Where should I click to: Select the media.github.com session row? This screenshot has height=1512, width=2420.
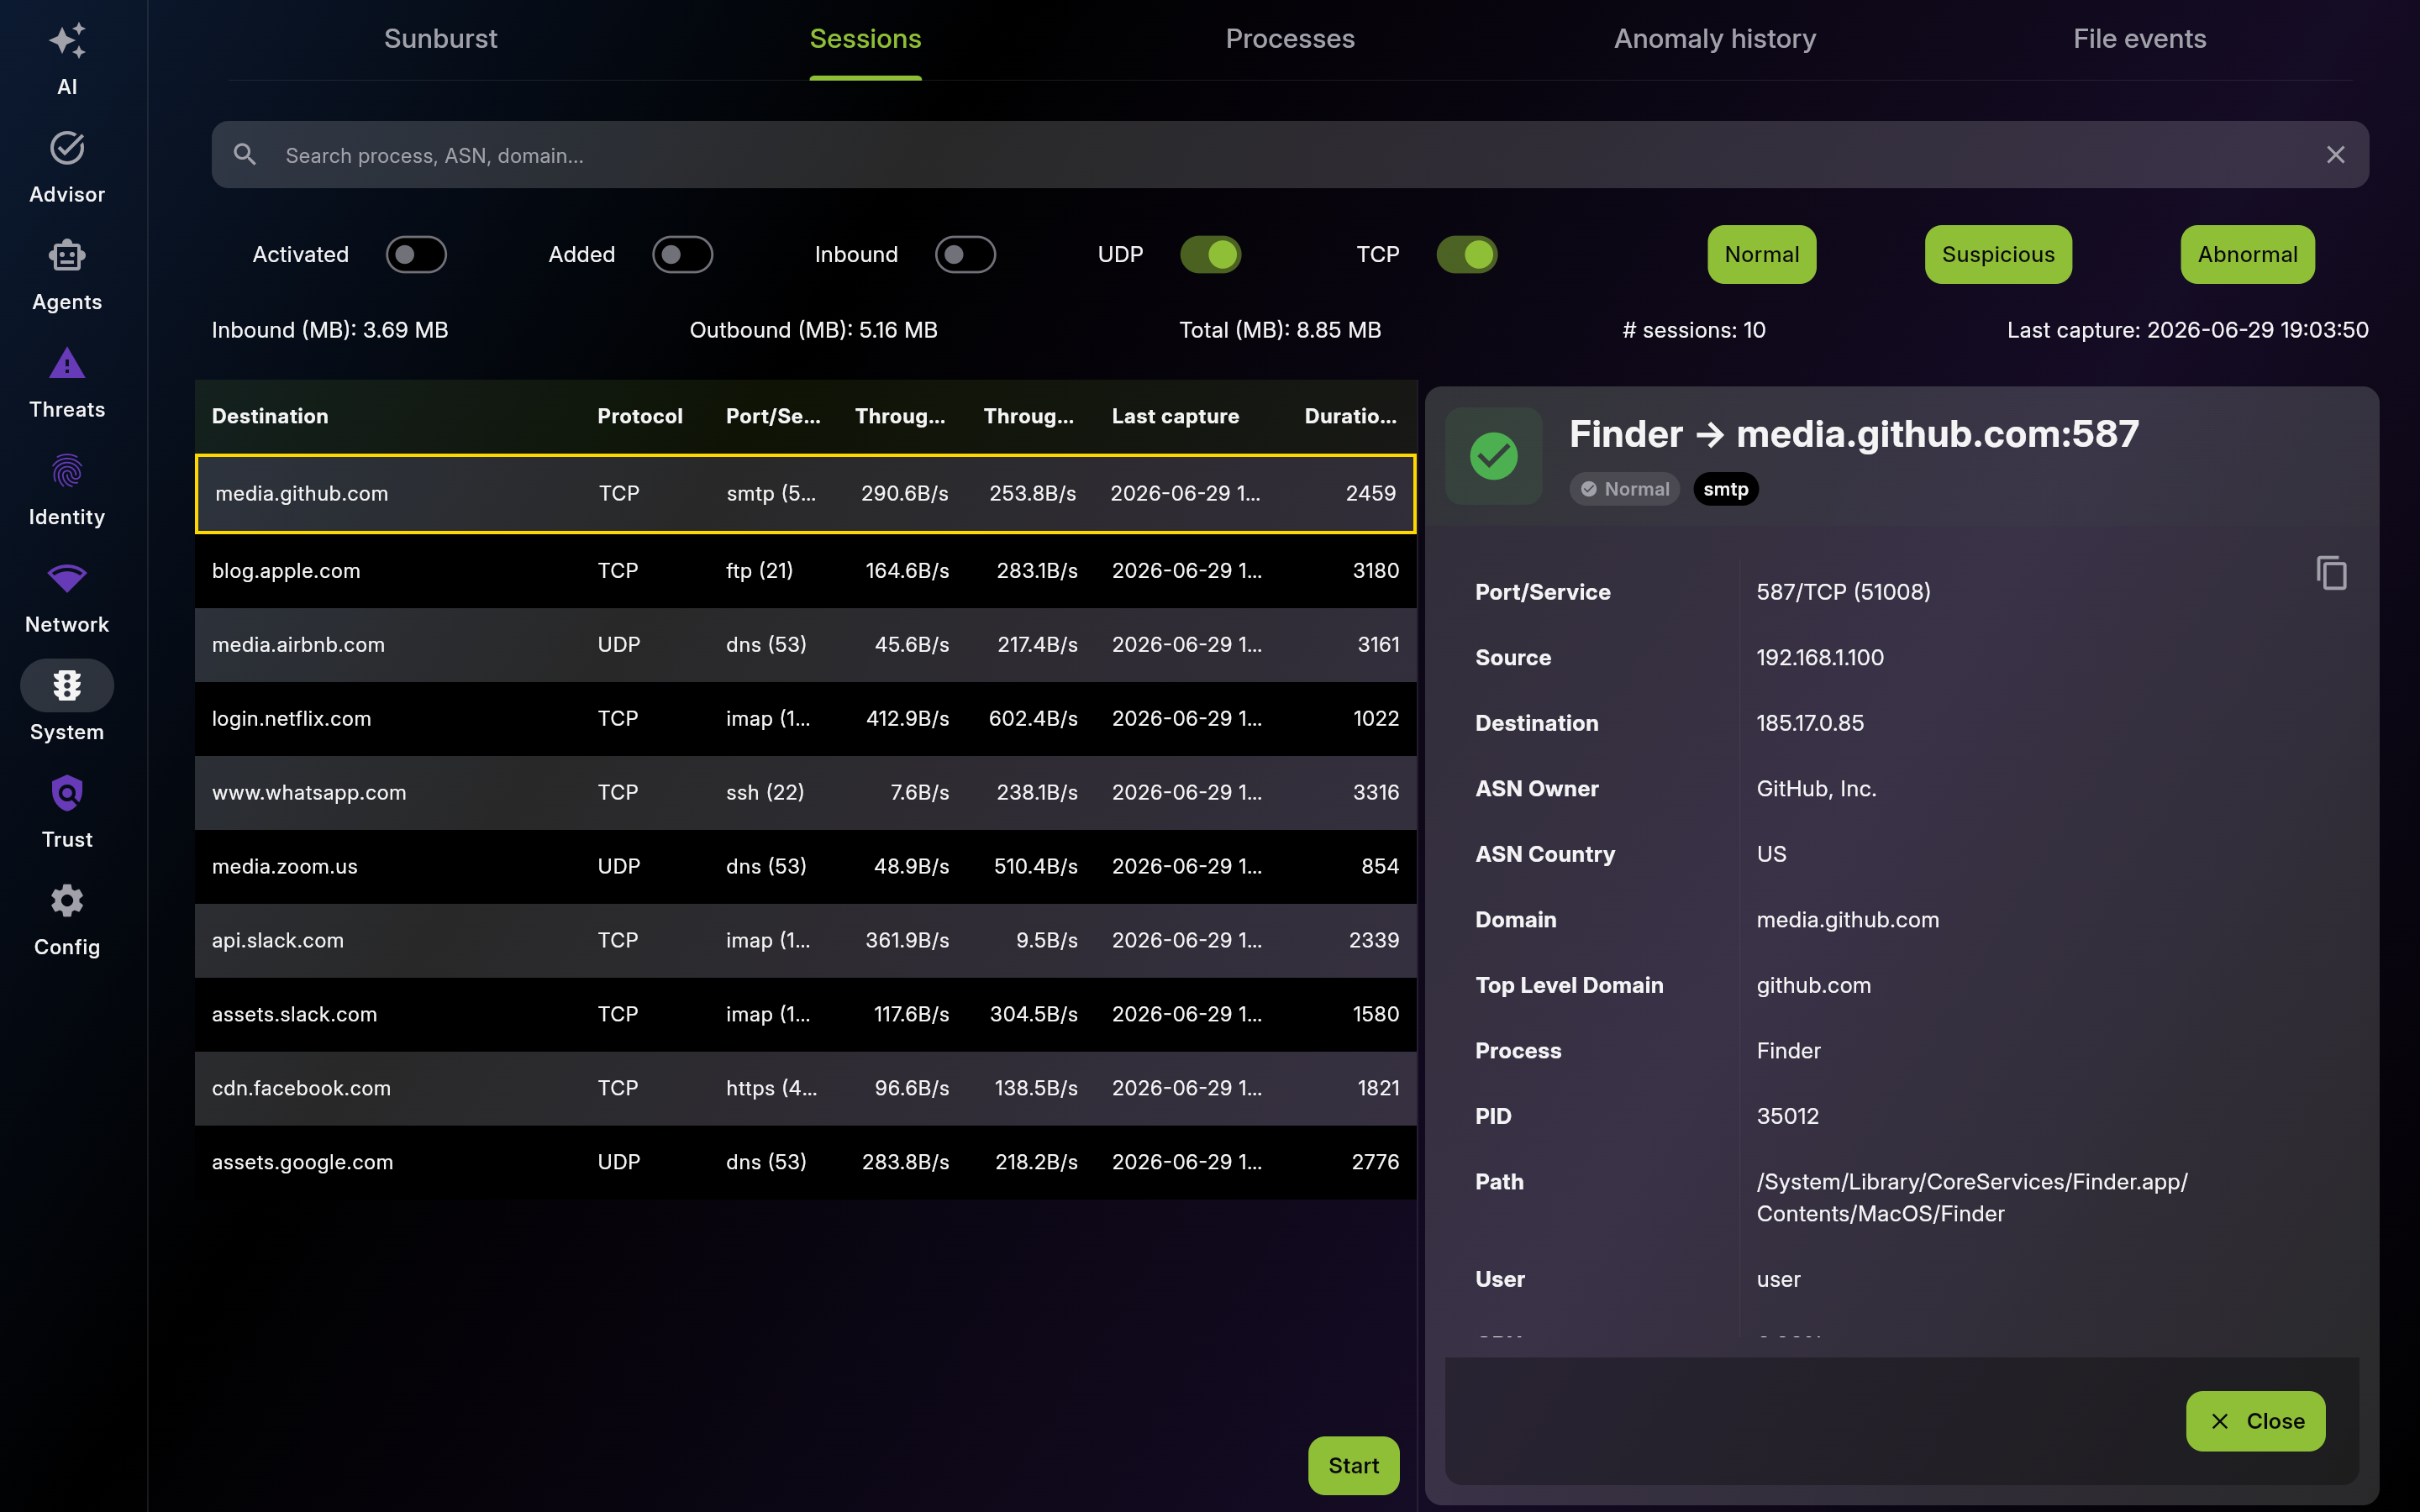pyautogui.click(x=806, y=494)
